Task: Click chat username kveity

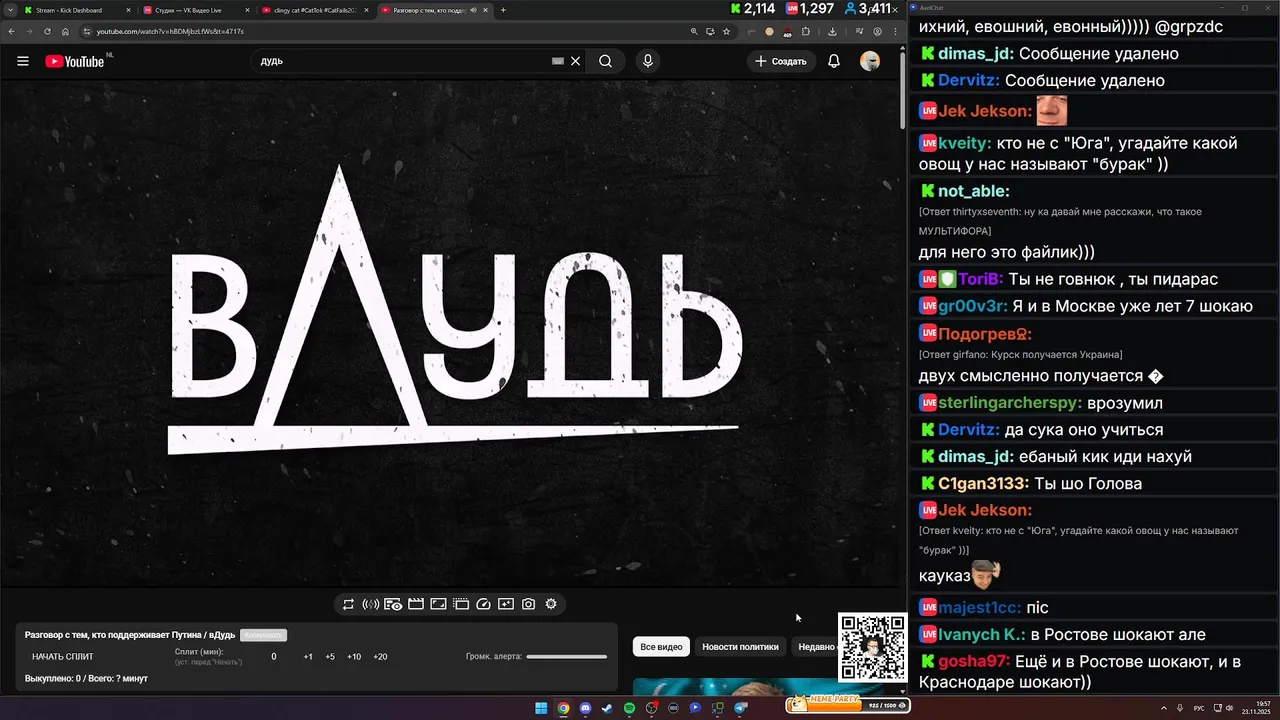Action: 962,143
